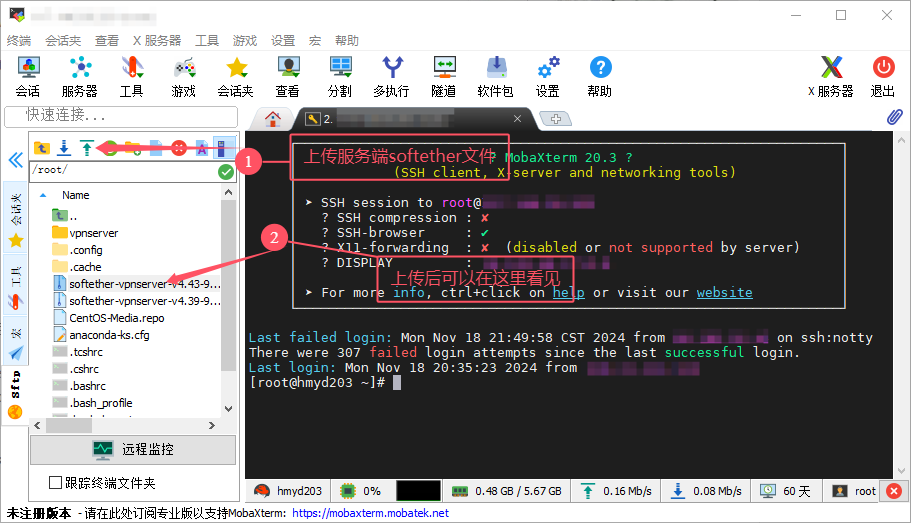This screenshot has height=523, width=911.
Task: Collapse the sidebar with double chevron
Action: (15, 160)
